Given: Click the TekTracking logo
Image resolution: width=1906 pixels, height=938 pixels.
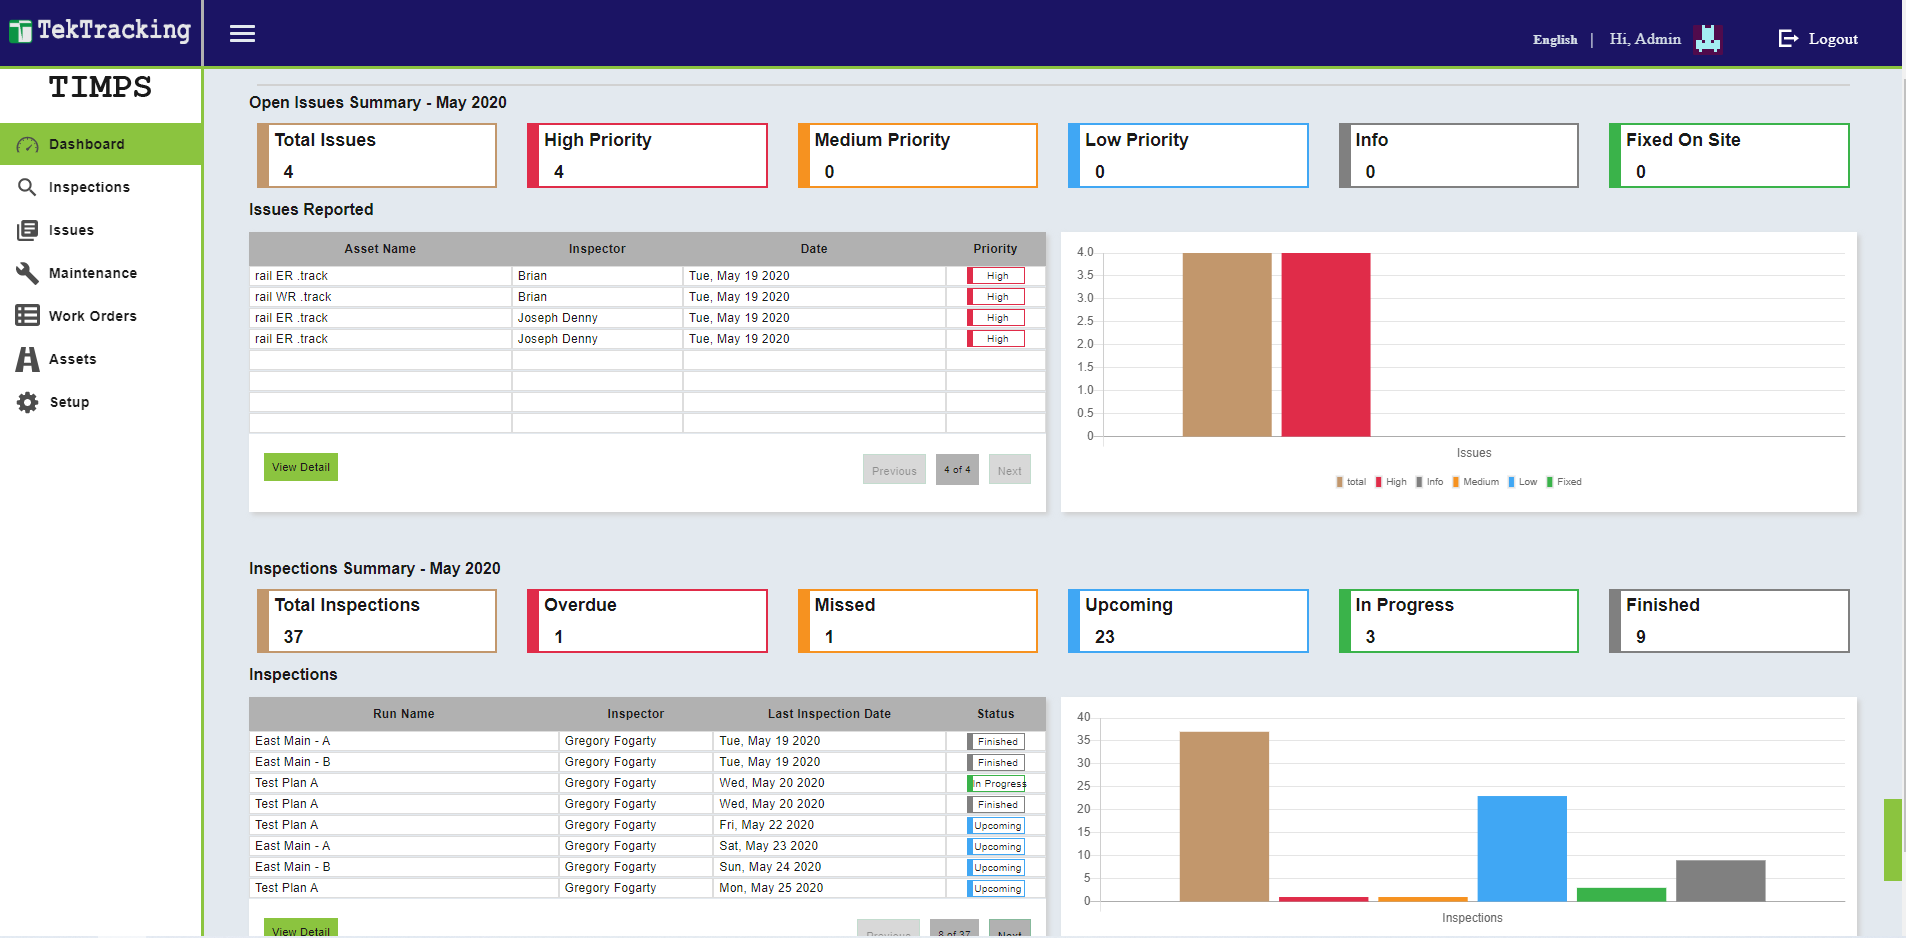Looking at the screenshot, I should (x=100, y=31).
